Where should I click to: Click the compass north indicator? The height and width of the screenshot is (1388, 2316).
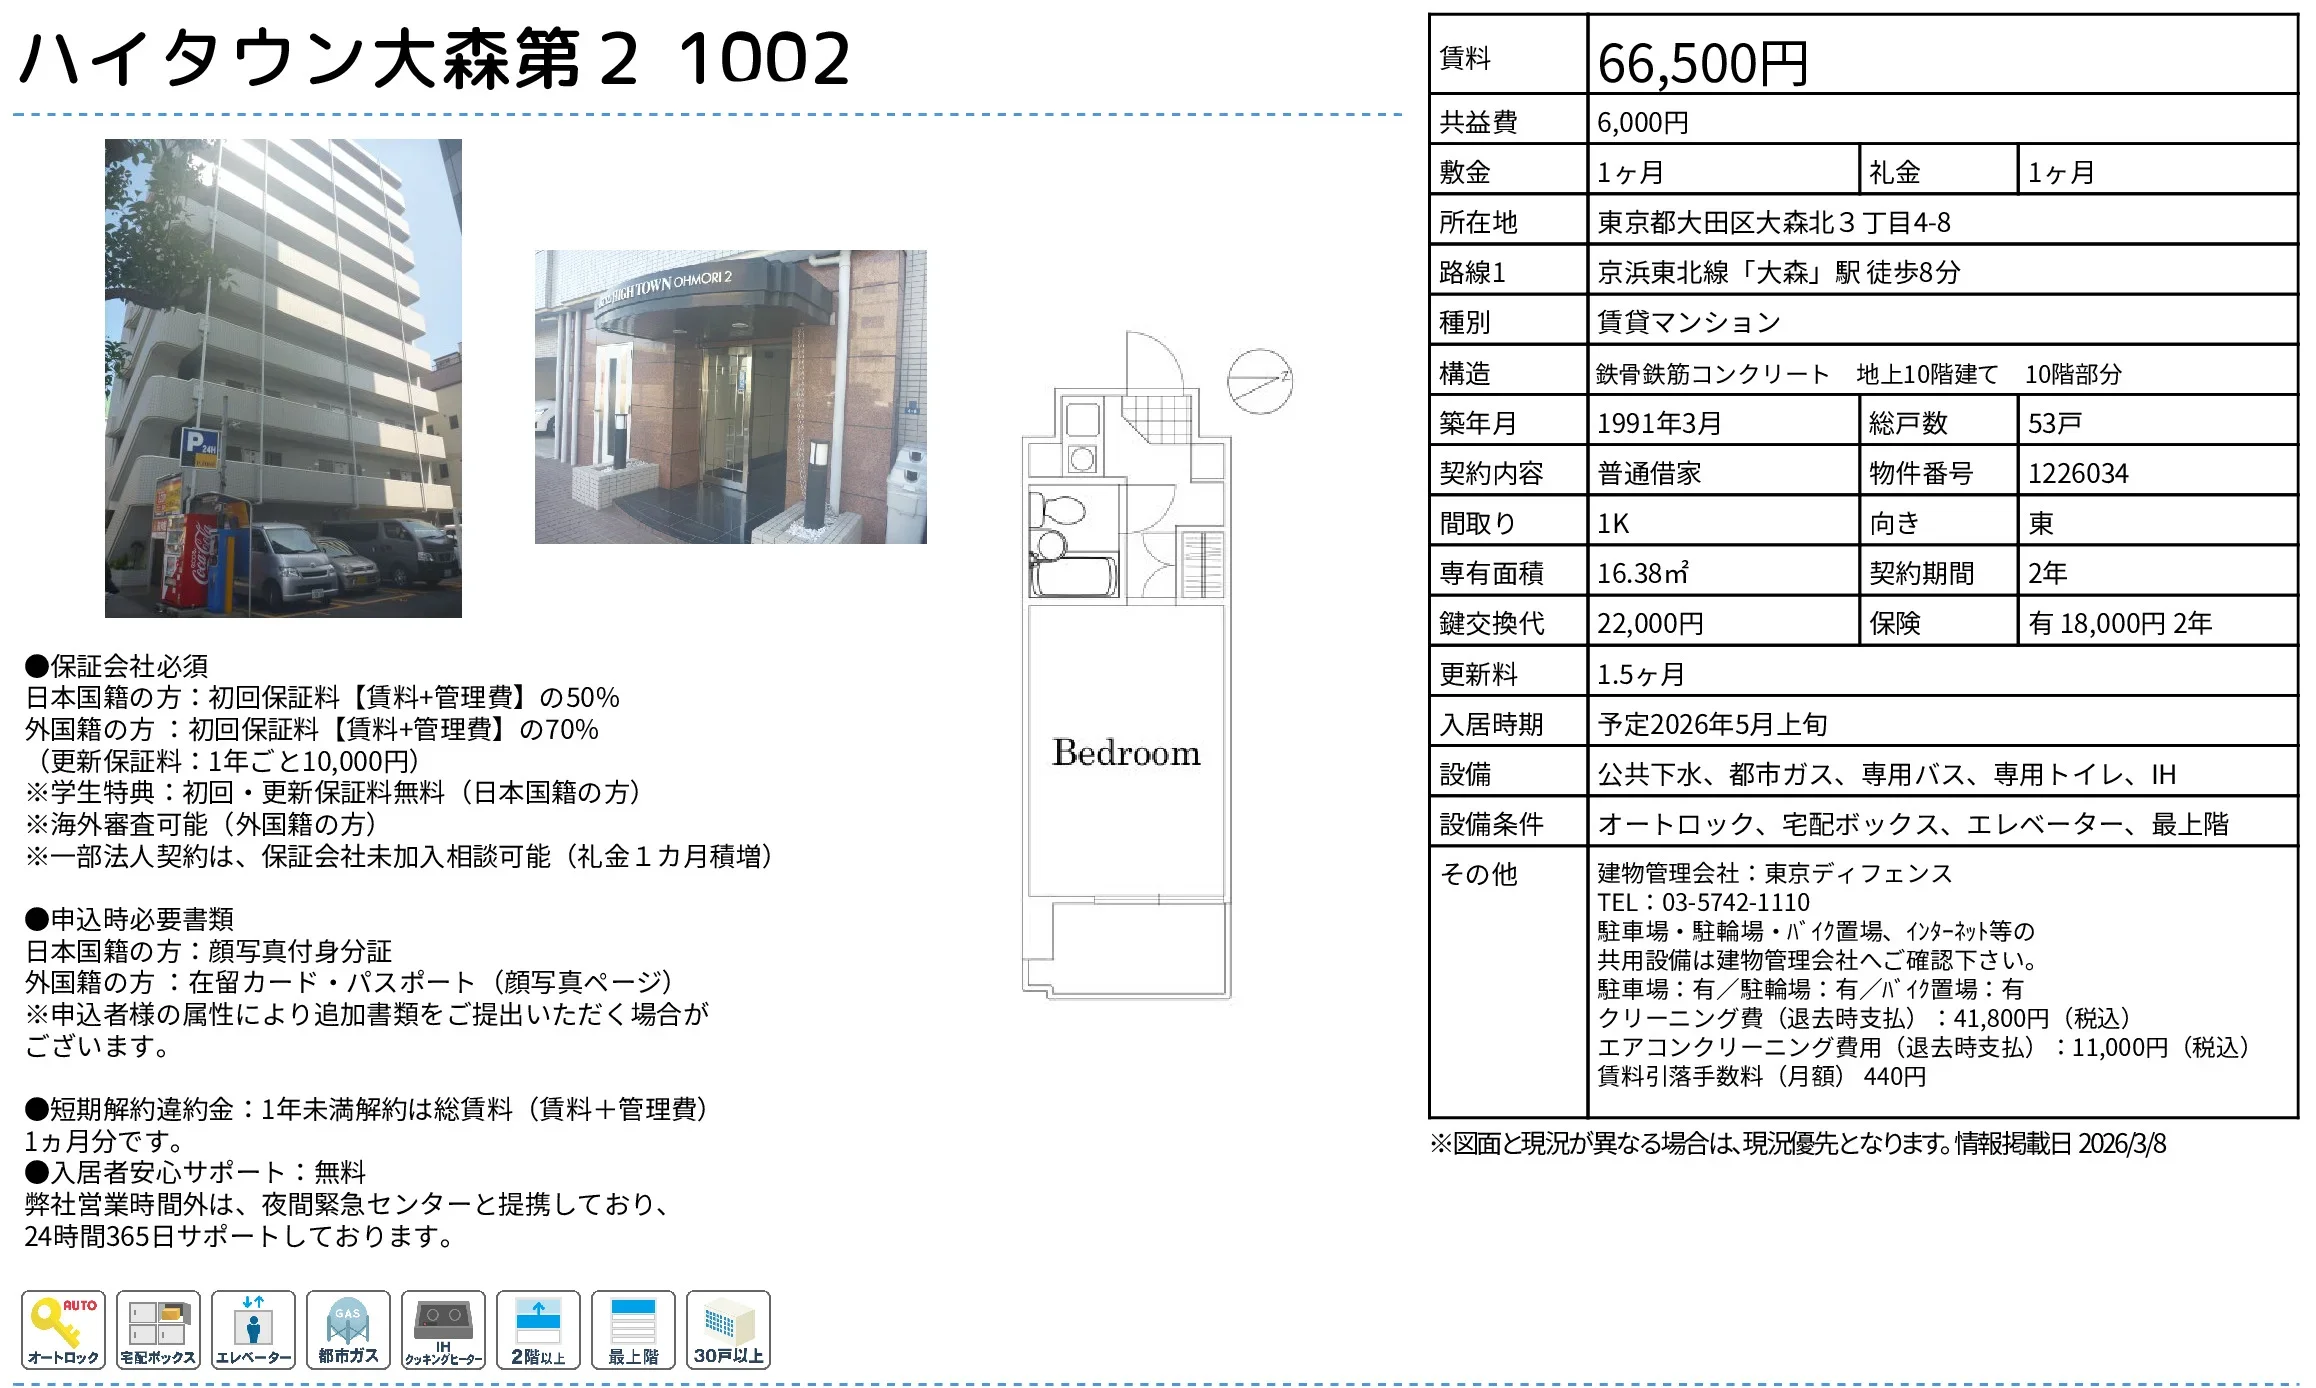[x=1259, y=381]
